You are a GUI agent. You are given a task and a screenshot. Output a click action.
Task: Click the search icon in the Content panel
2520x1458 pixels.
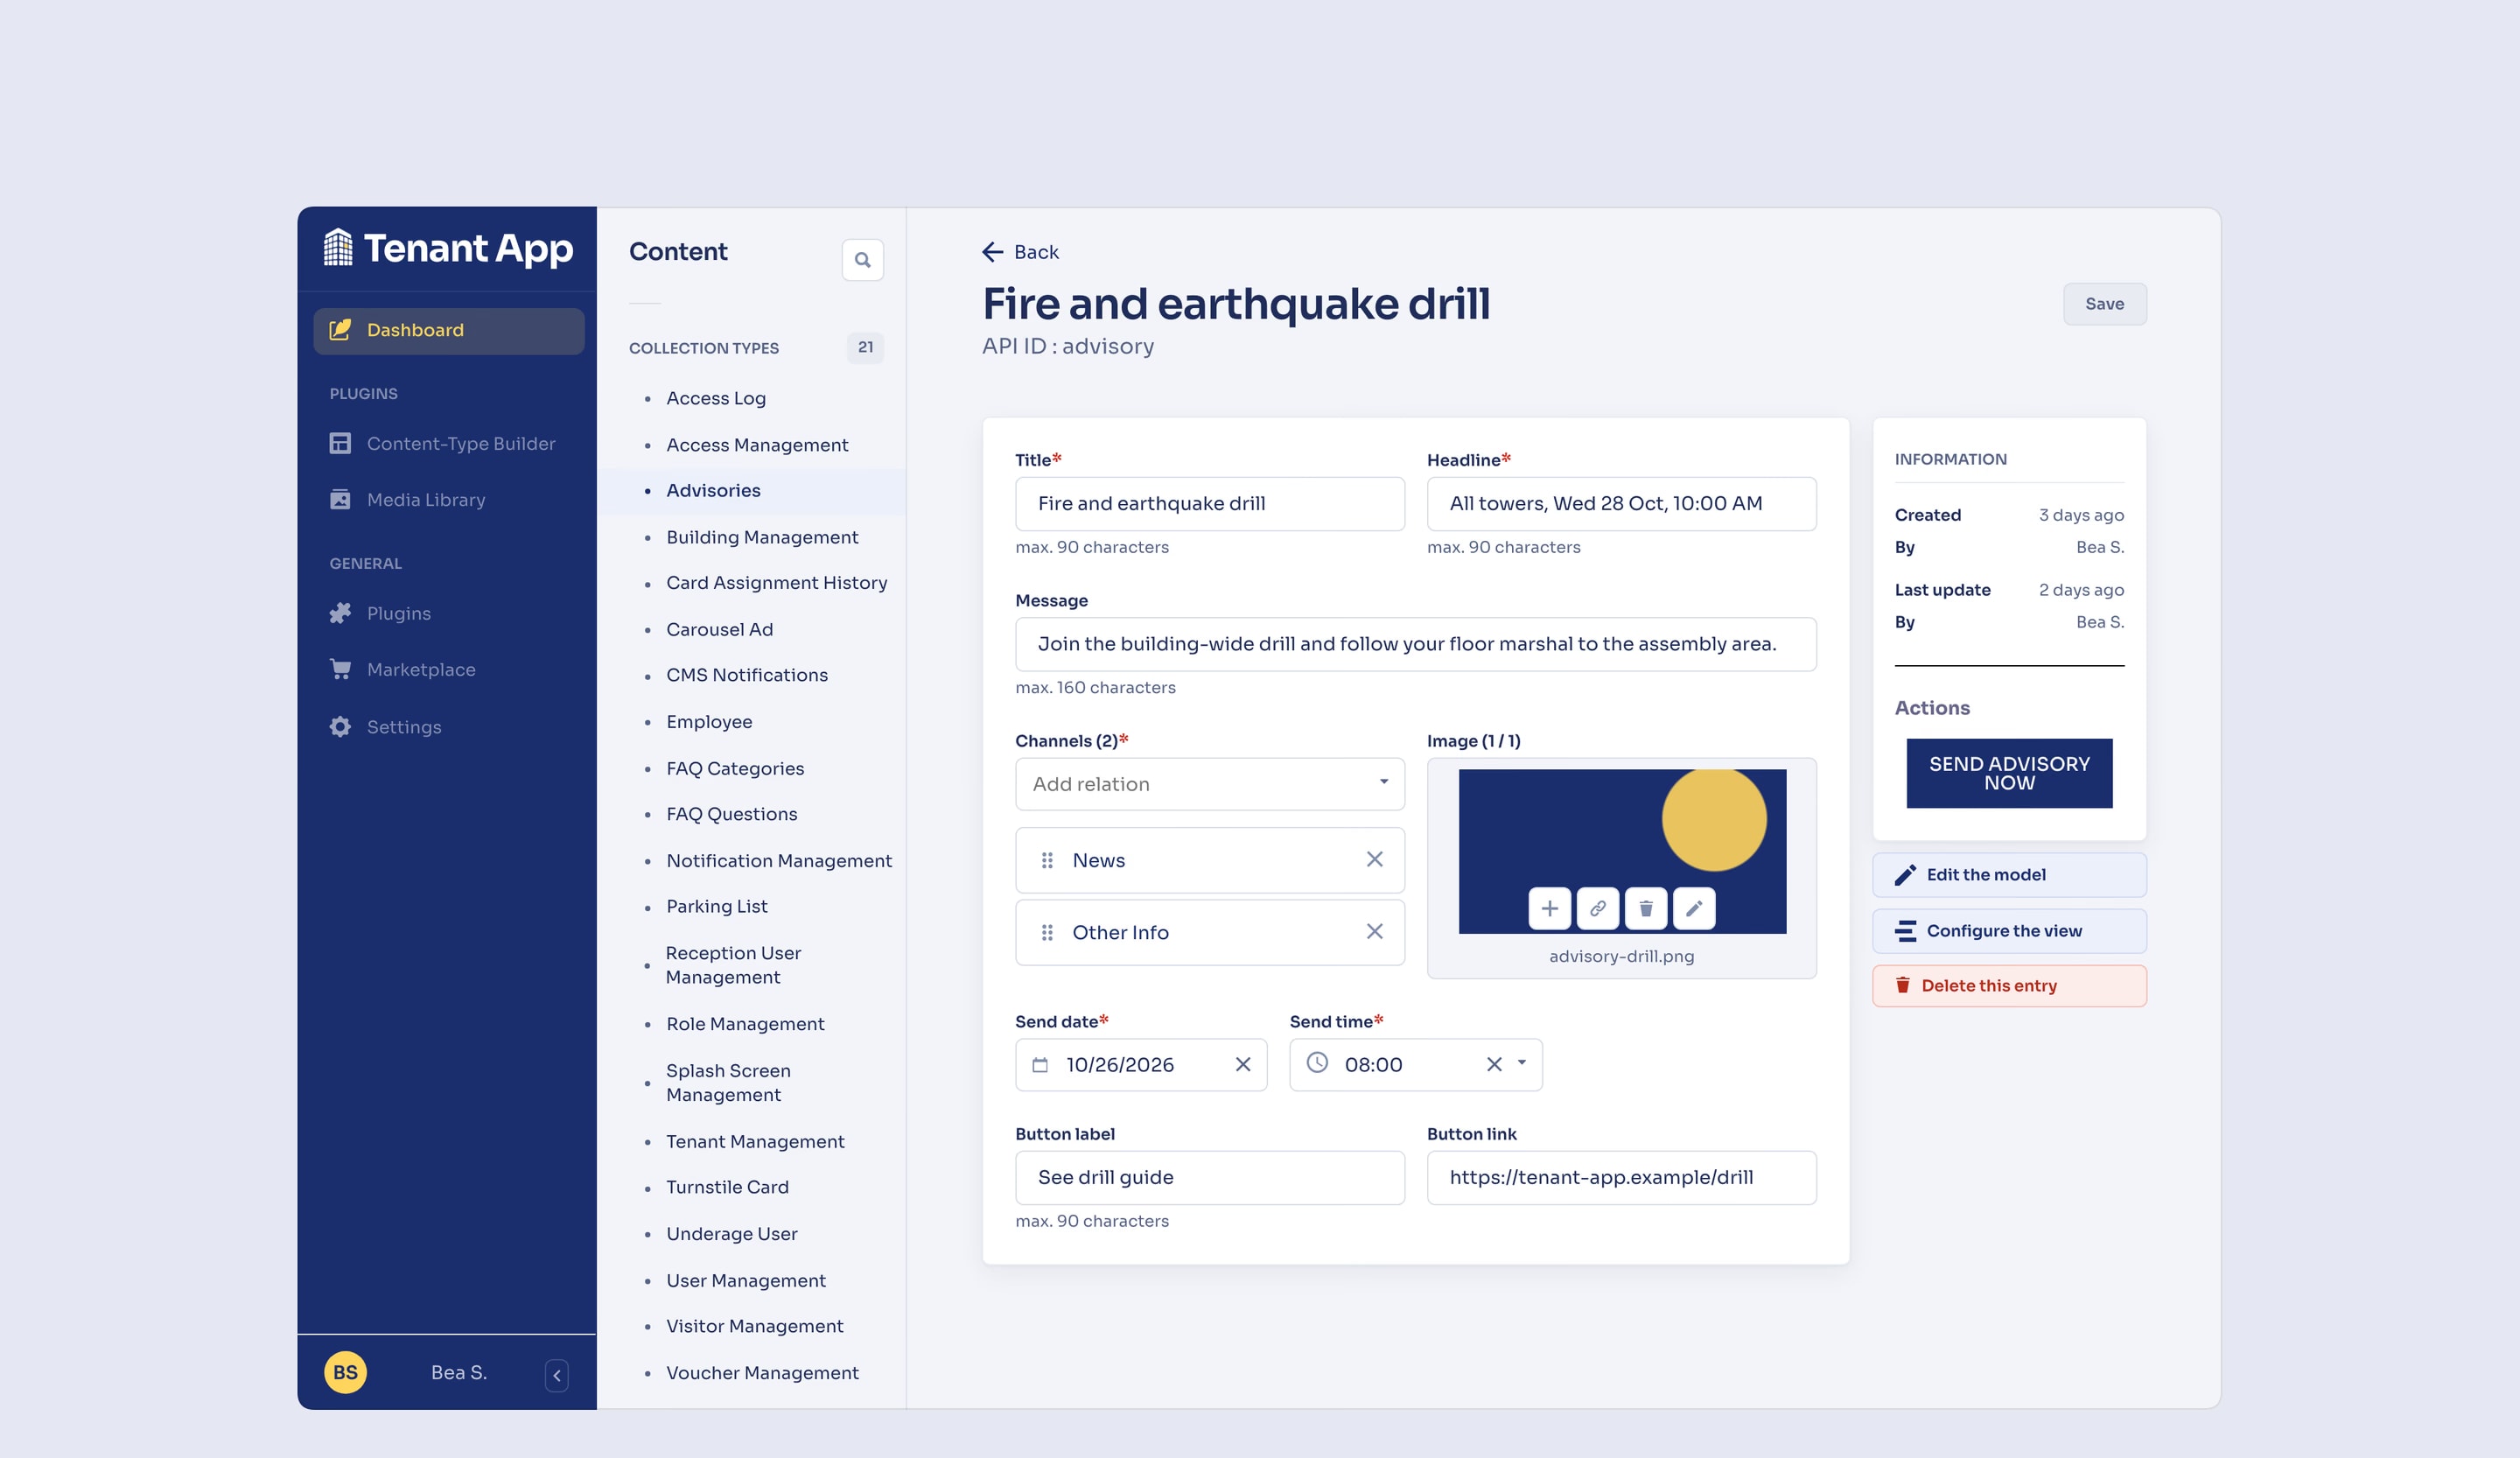[862, 260]
